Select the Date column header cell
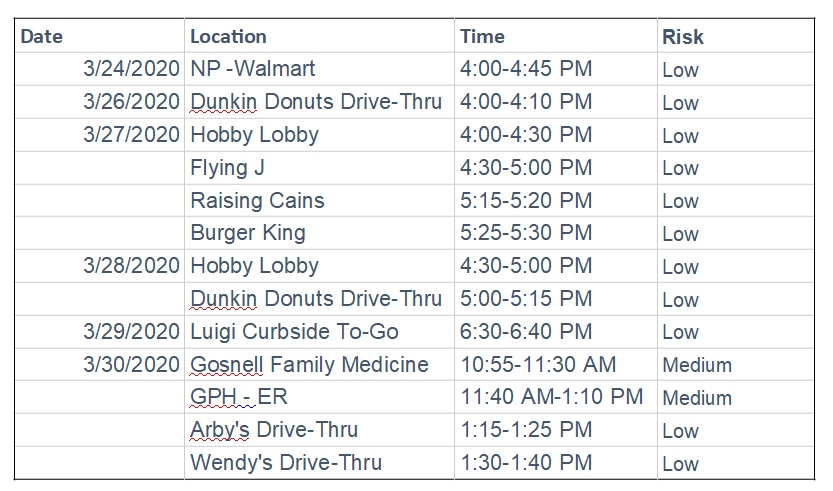833x491 pixels. [x=99, y=36]
